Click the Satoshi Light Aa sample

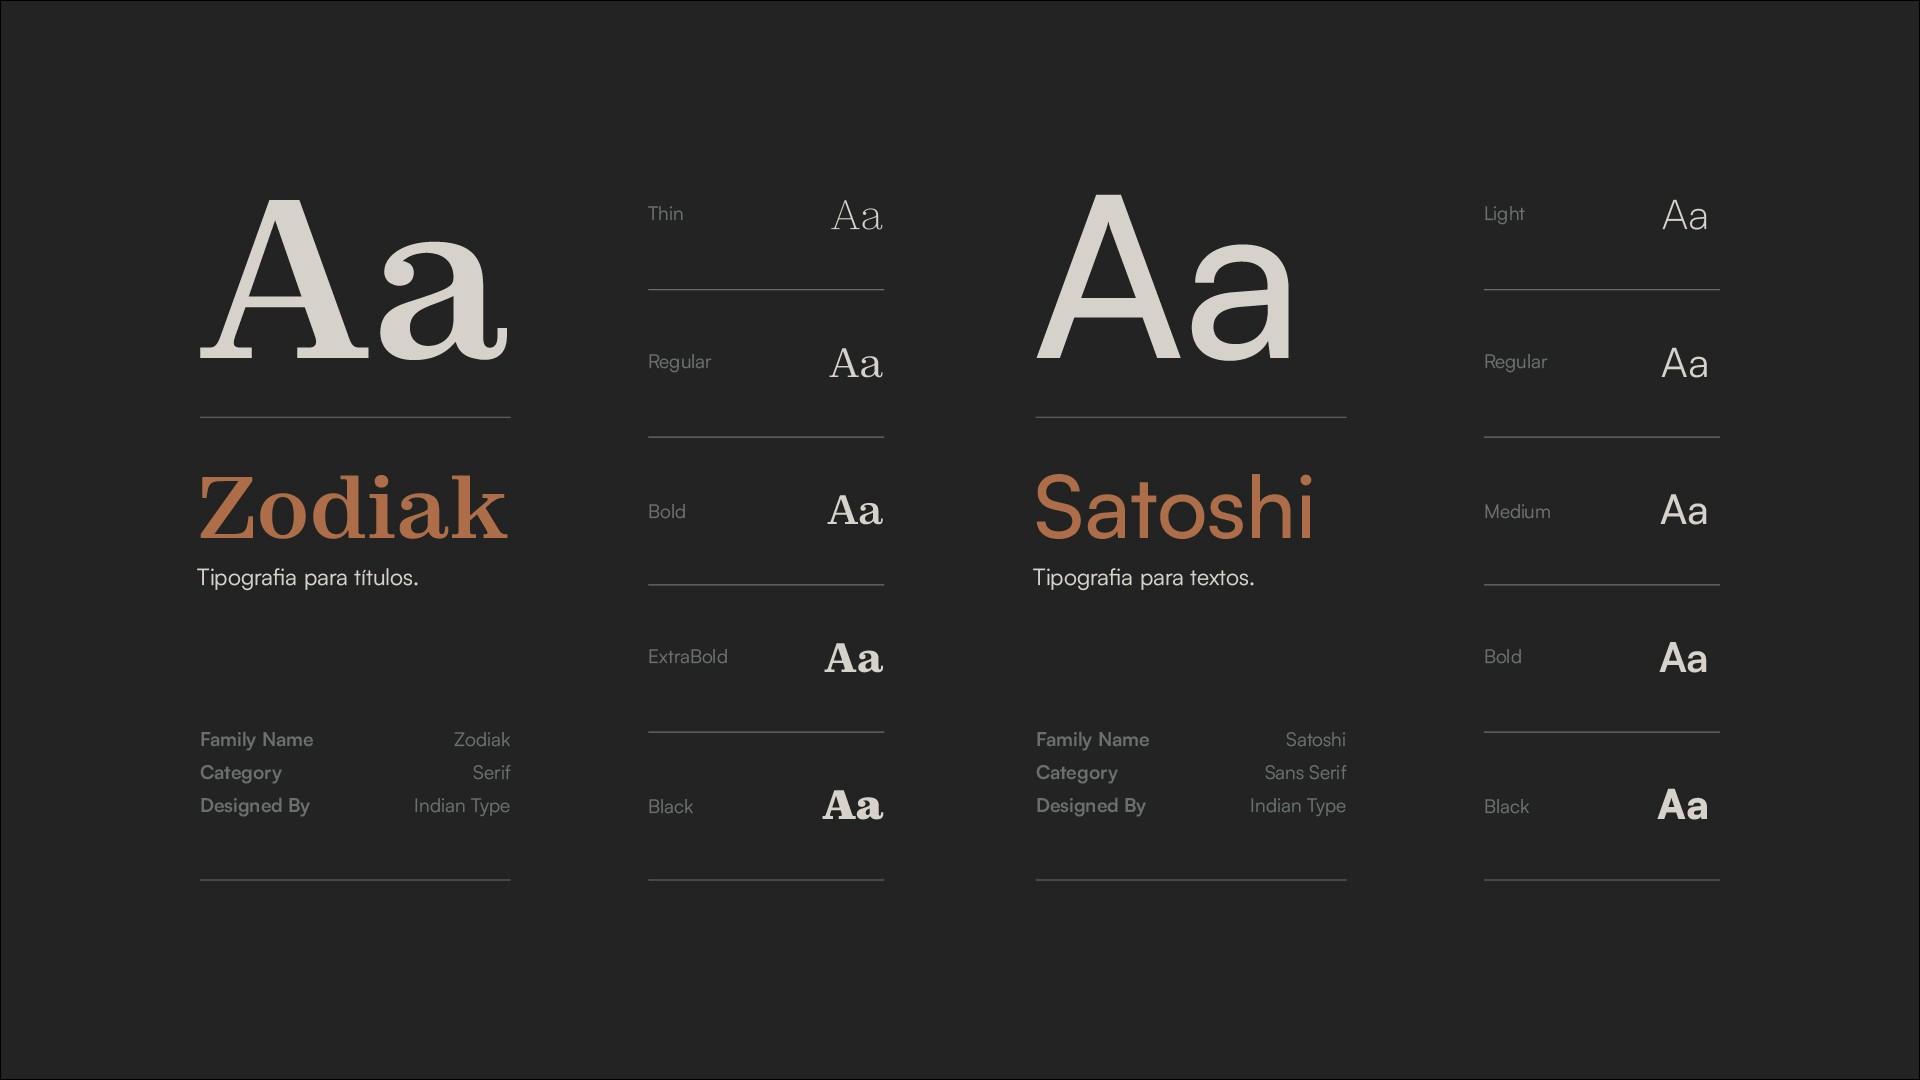point(1684,216)
